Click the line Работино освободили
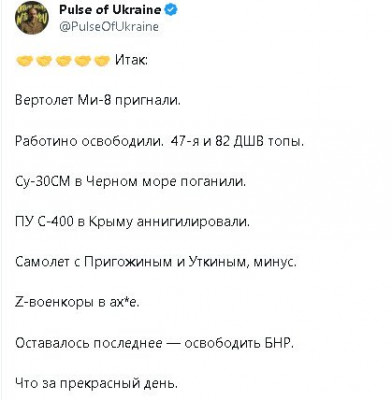The image size is (392, 400). [89, 141]
